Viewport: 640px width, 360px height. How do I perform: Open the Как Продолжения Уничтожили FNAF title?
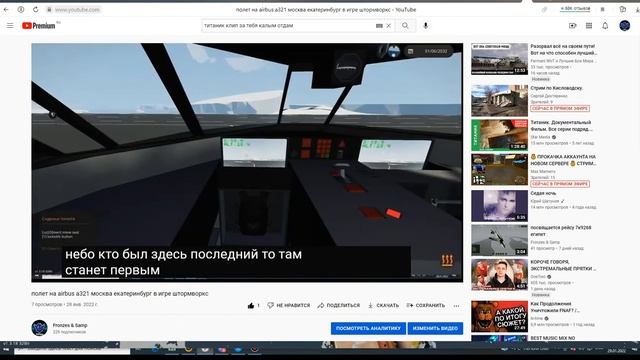555,307
